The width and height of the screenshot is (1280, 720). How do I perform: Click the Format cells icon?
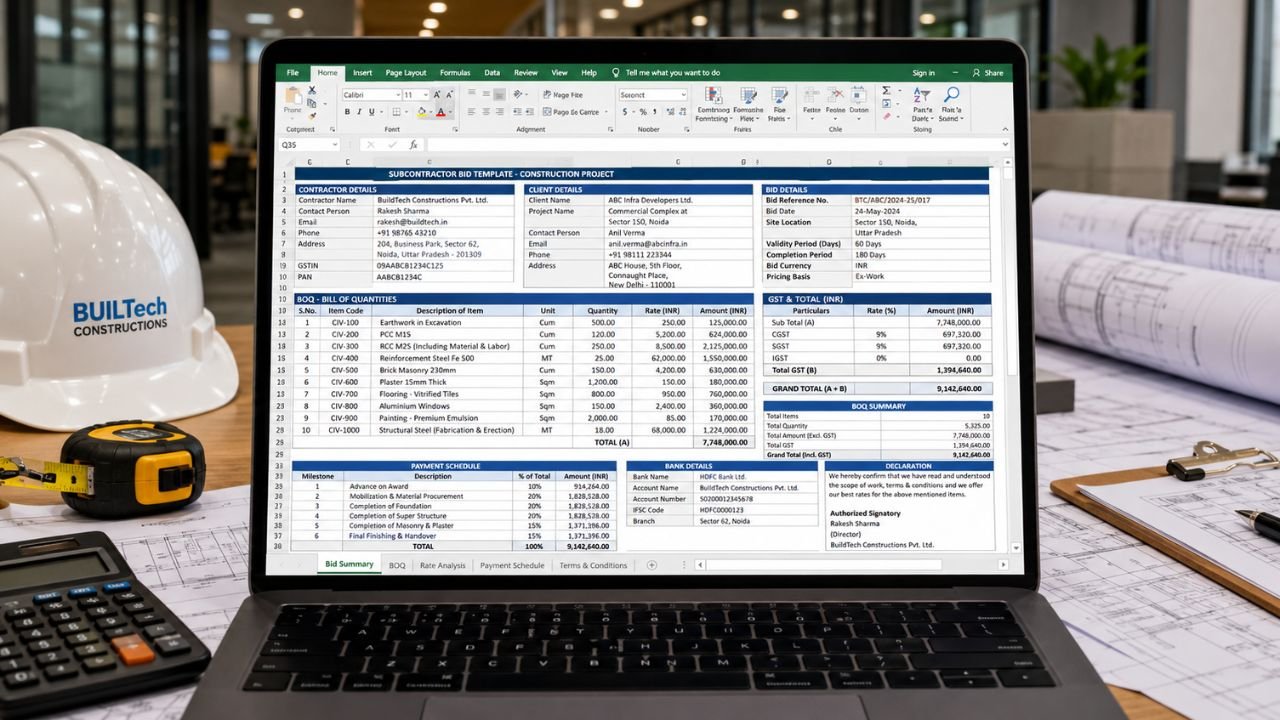[x=858, y=95]
